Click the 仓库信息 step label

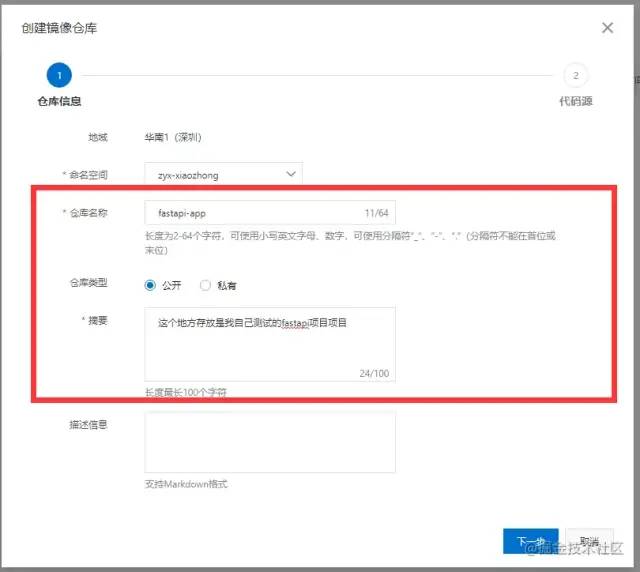point(59,101)
